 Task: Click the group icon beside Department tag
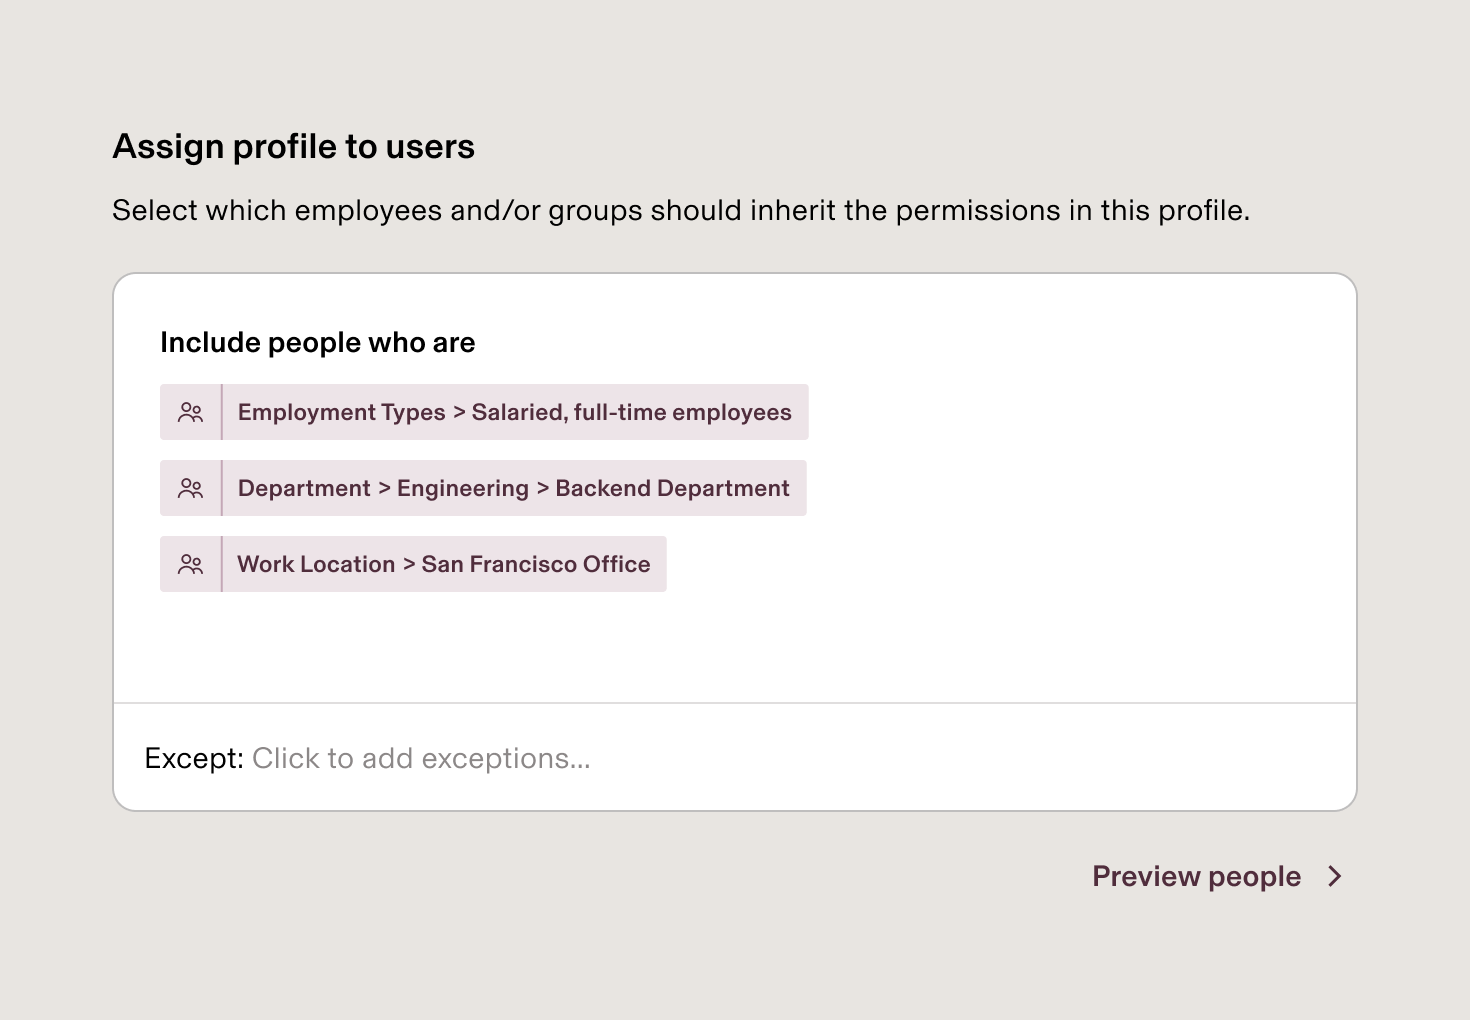coord(190,488)
